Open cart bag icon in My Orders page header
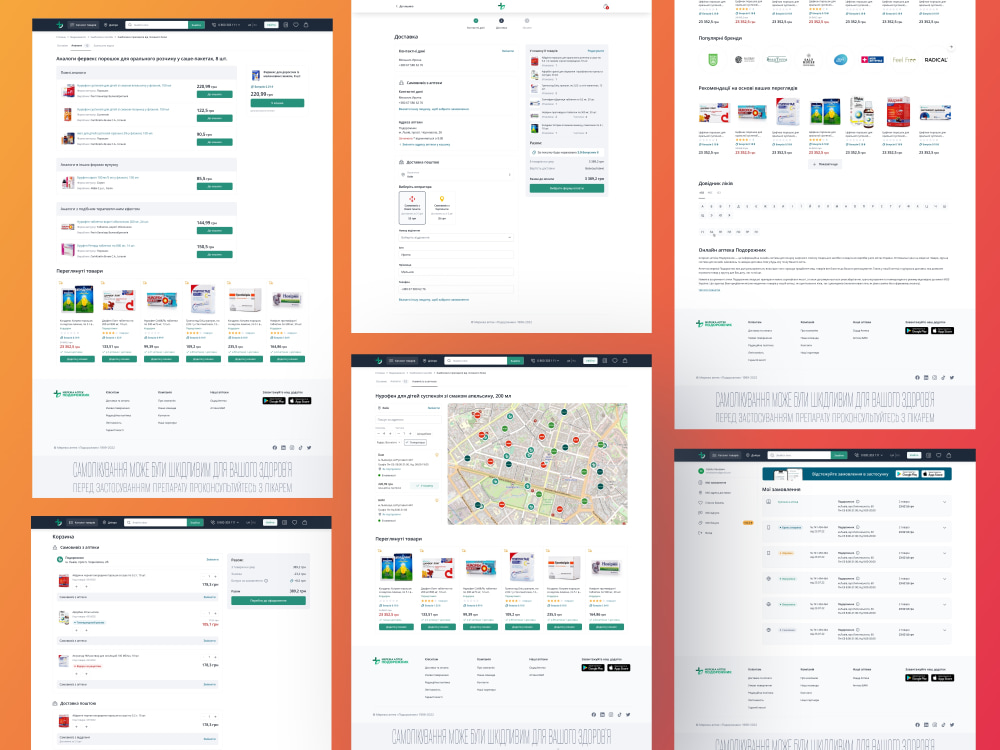The height and width of the screenshot is (750, 1000). click(948, 455)
